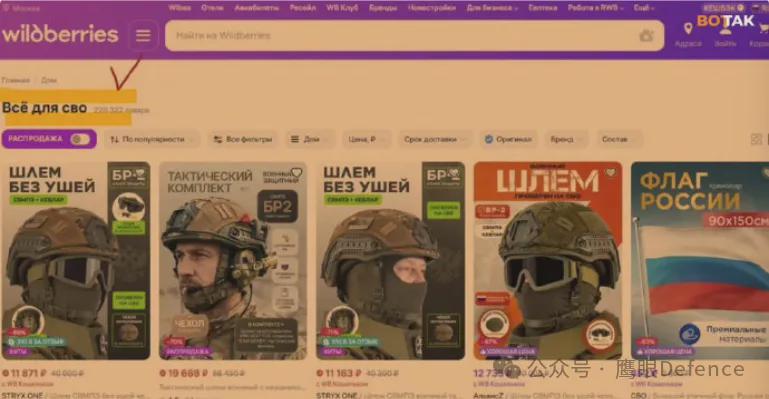Open the По популярности sort dropdown
This screenshot has width=769, height=399.
click(x=153, y=139)
